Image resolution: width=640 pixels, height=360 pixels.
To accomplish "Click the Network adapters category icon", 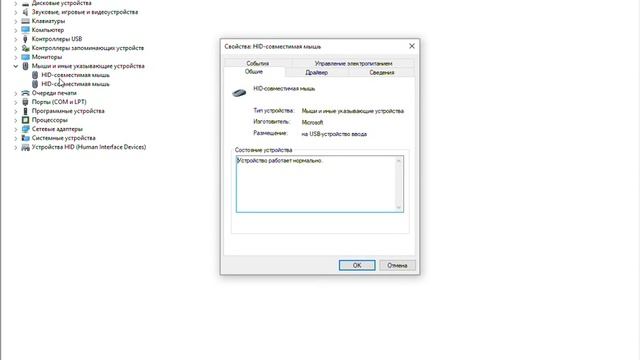I will [25, 129].
